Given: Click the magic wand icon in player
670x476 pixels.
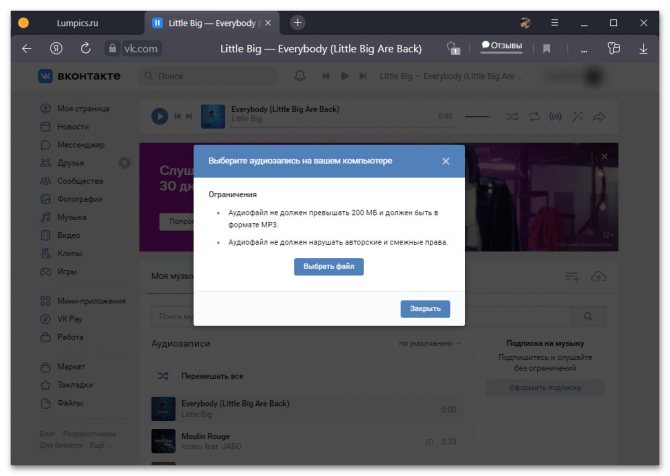Looking at the screenshot, I should [x=577, y=116].
